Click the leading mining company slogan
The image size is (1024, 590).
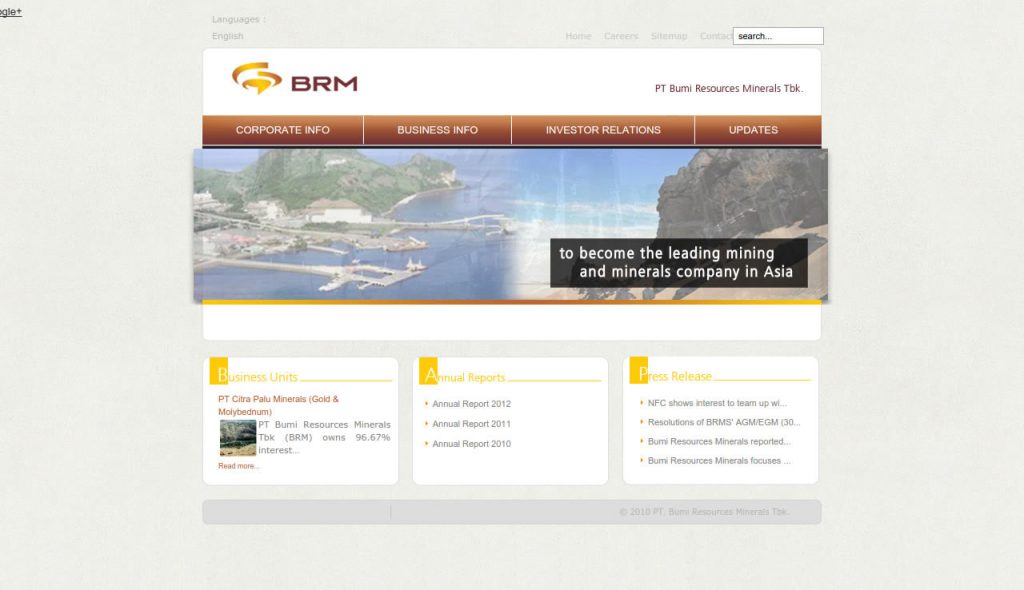[677, 263]
